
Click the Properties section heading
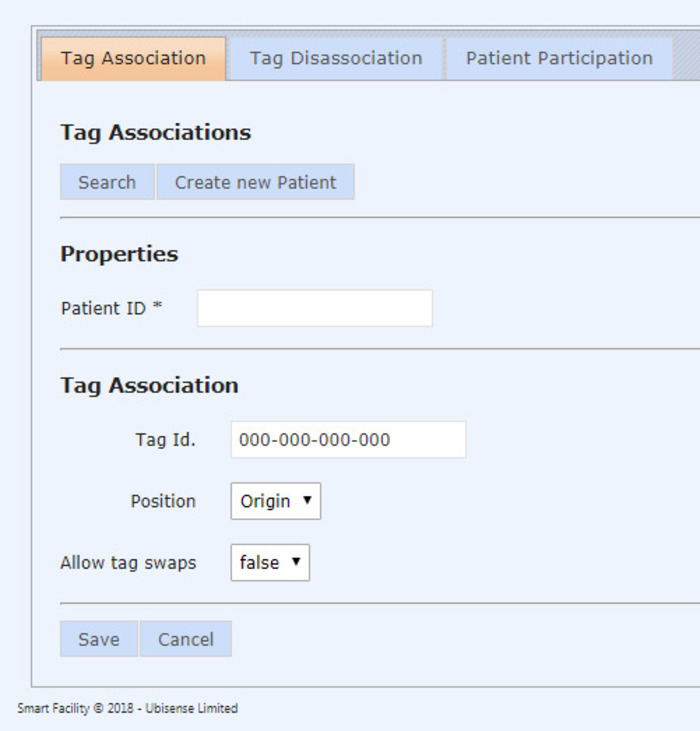coord(119,254)
